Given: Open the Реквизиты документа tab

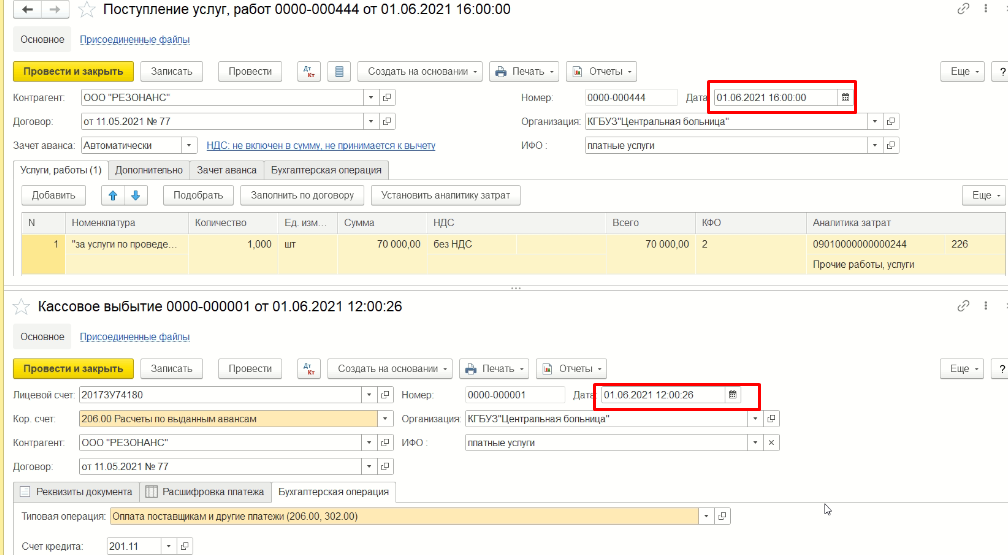Looking at the screenshot, I should [x=77, y=492].
